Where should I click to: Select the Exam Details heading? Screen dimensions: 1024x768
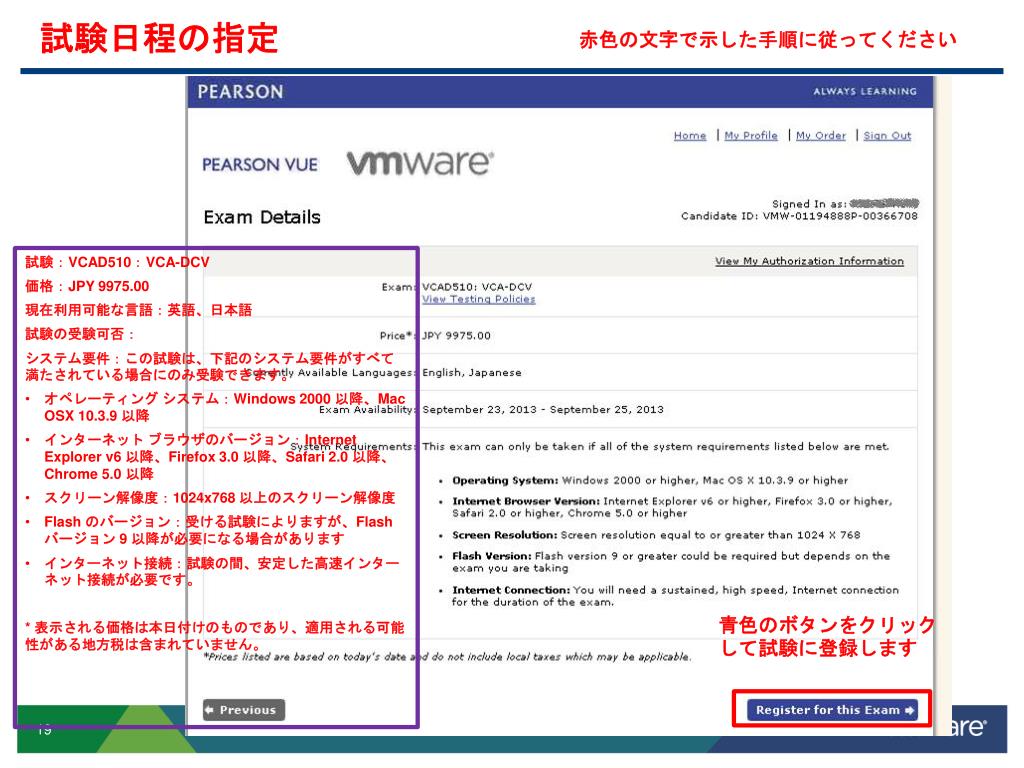[262, 217]
